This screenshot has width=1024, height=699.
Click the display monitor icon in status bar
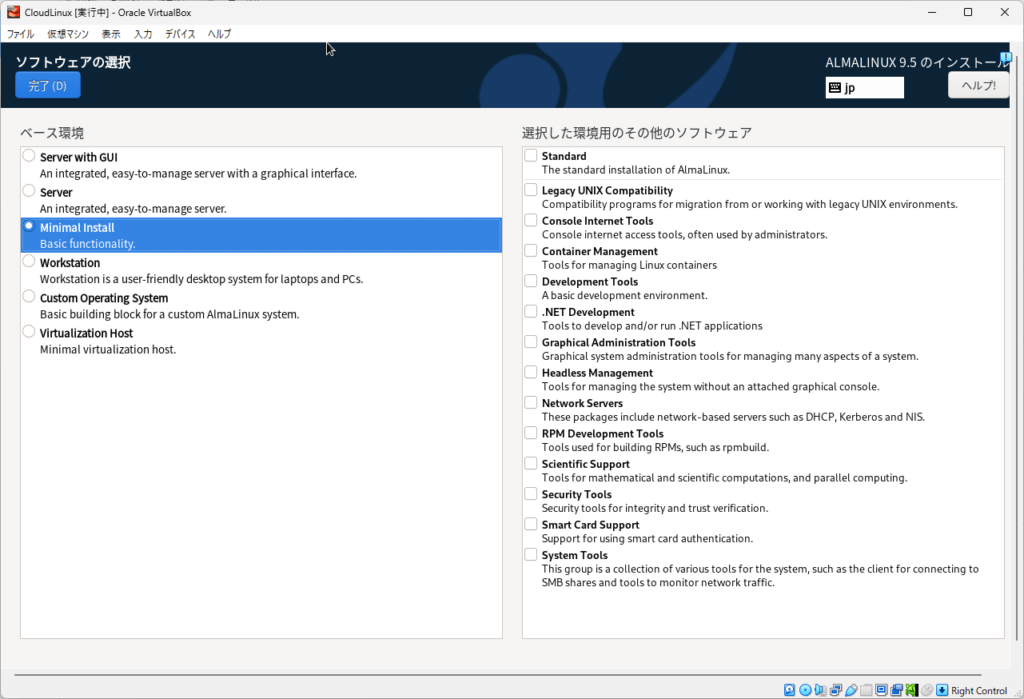pos(881,690)
